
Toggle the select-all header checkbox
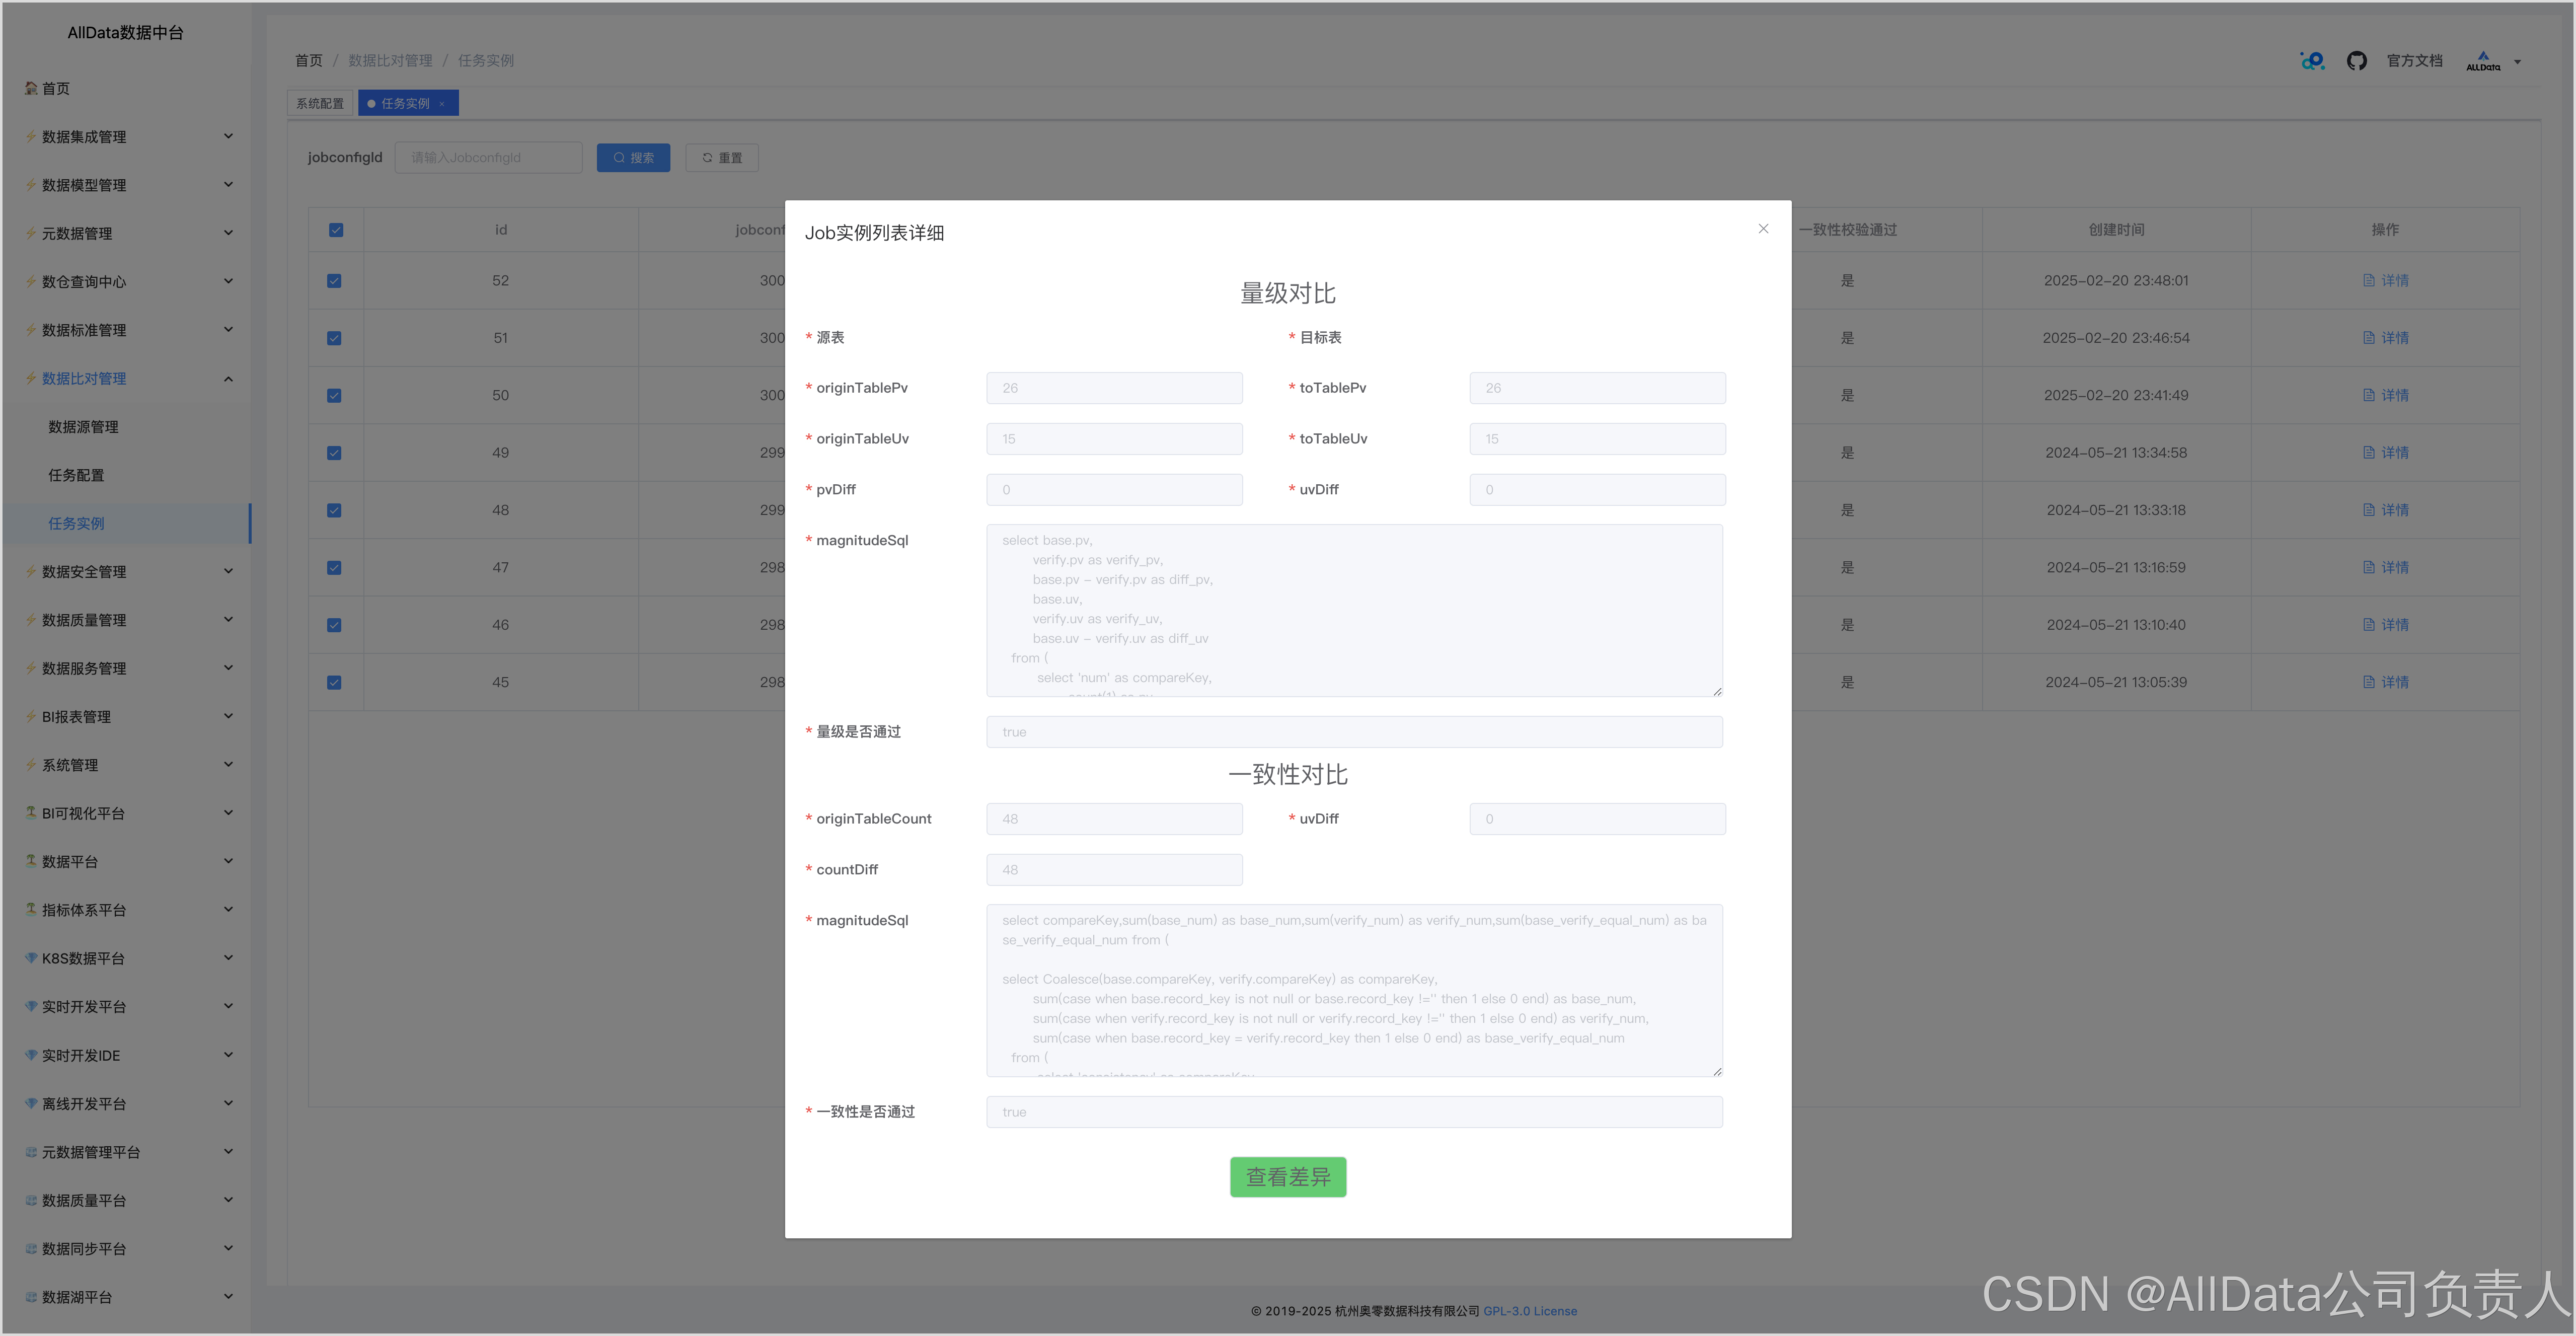pyautogui.click(x=336, y=230)
